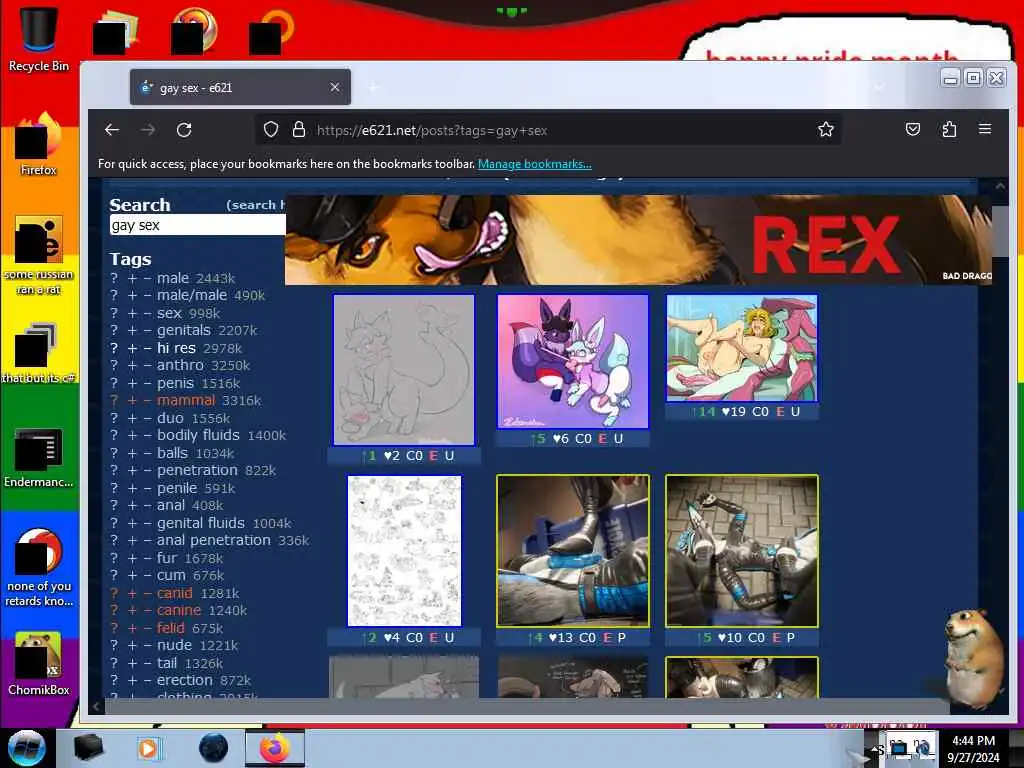Include the 'hi res' tag with plus
This screenshot has width=1024, height=768.
[x=132, y=348]
